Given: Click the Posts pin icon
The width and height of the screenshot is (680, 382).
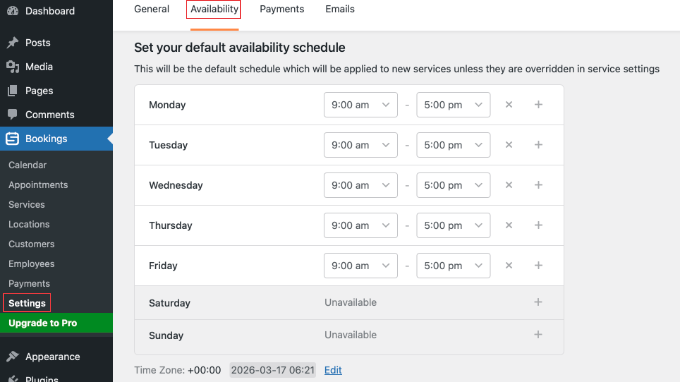Looking at the screenshot, I should (x=13, y=42).
